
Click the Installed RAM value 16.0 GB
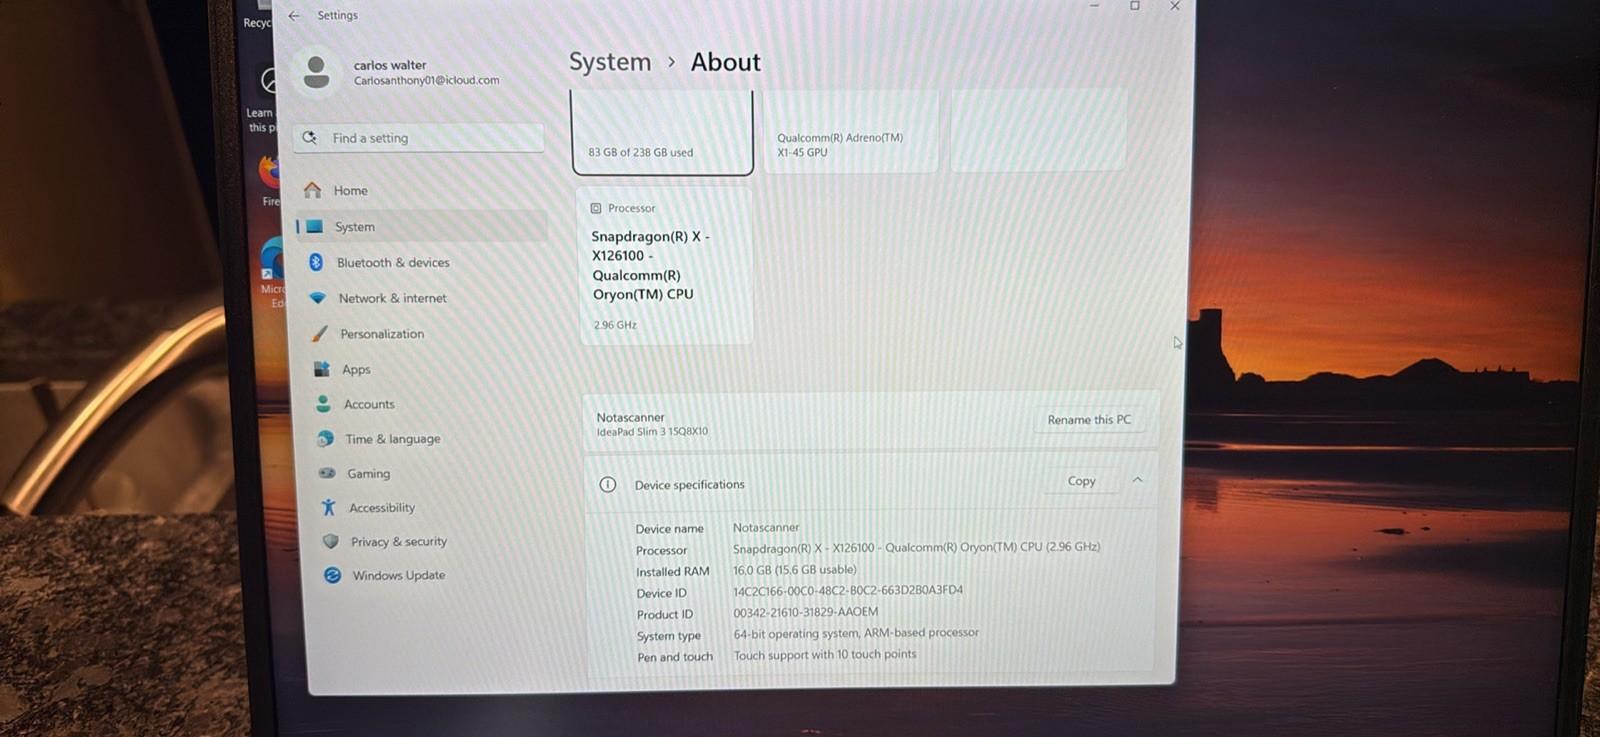795,569
